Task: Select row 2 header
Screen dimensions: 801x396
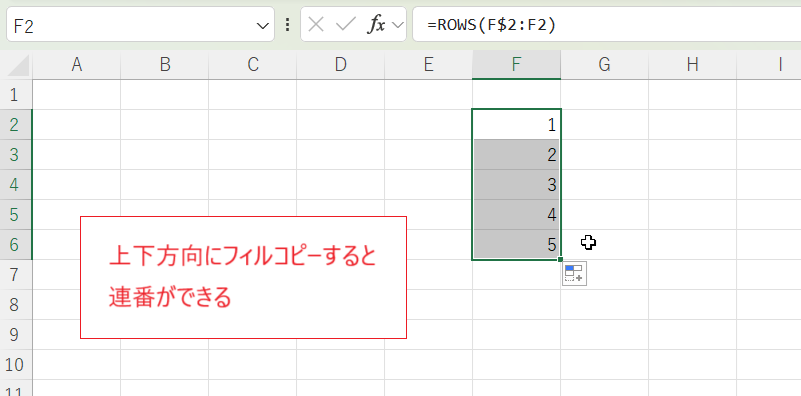Action: point(16,124)
